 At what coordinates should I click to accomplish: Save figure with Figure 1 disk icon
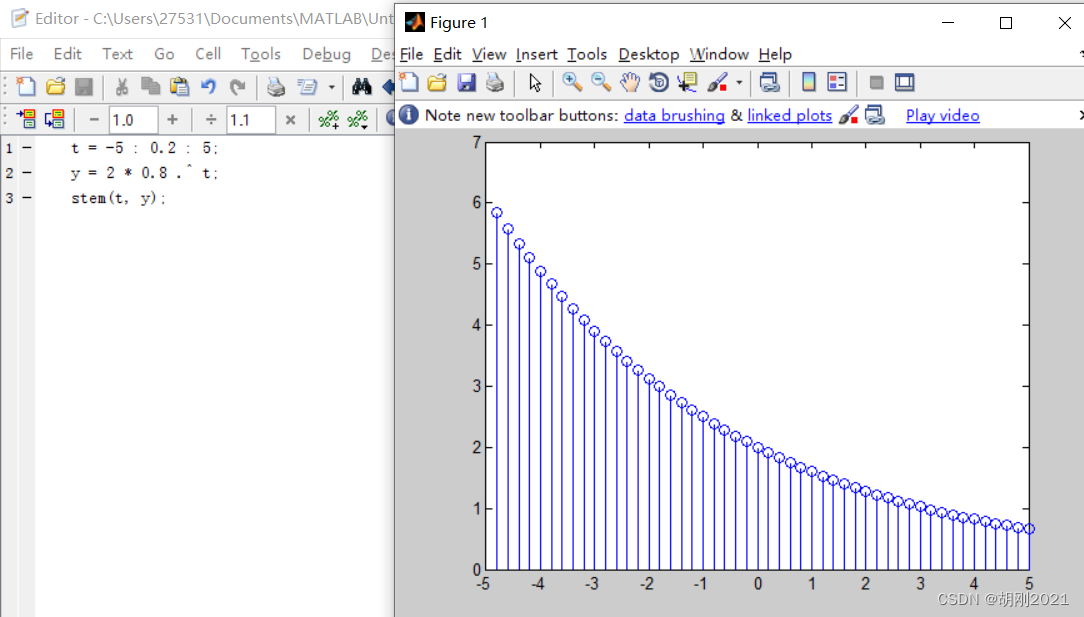coord(467,82)
